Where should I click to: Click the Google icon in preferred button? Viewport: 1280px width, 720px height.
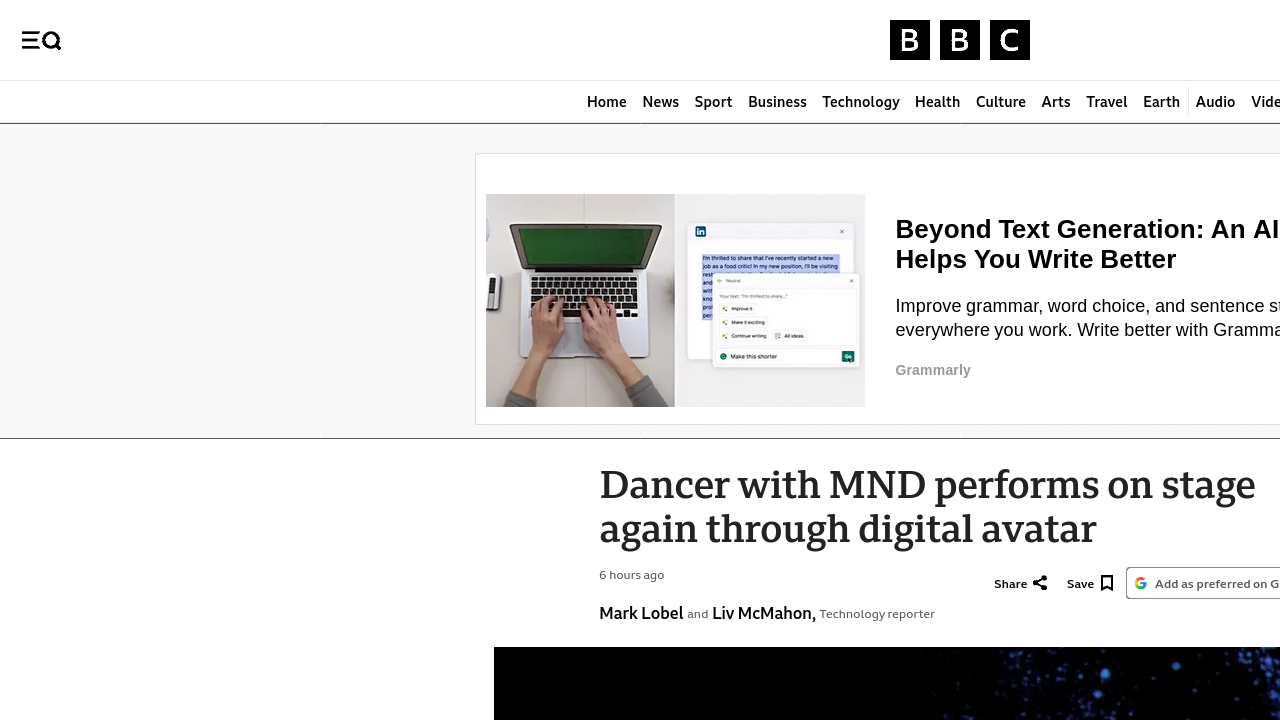(1141, 584)
